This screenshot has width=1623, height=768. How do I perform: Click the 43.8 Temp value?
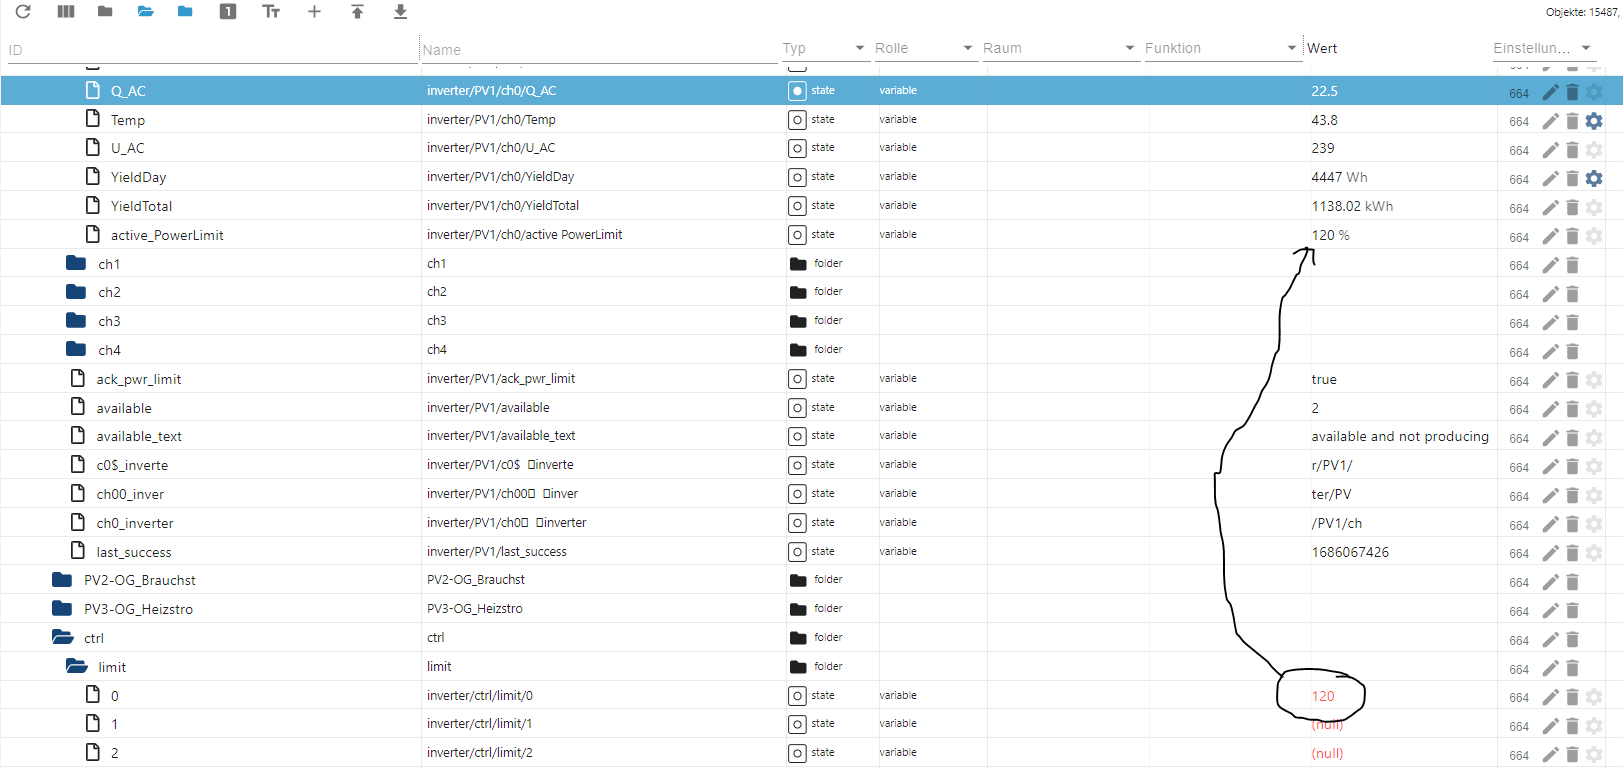tap(1324, 120)
